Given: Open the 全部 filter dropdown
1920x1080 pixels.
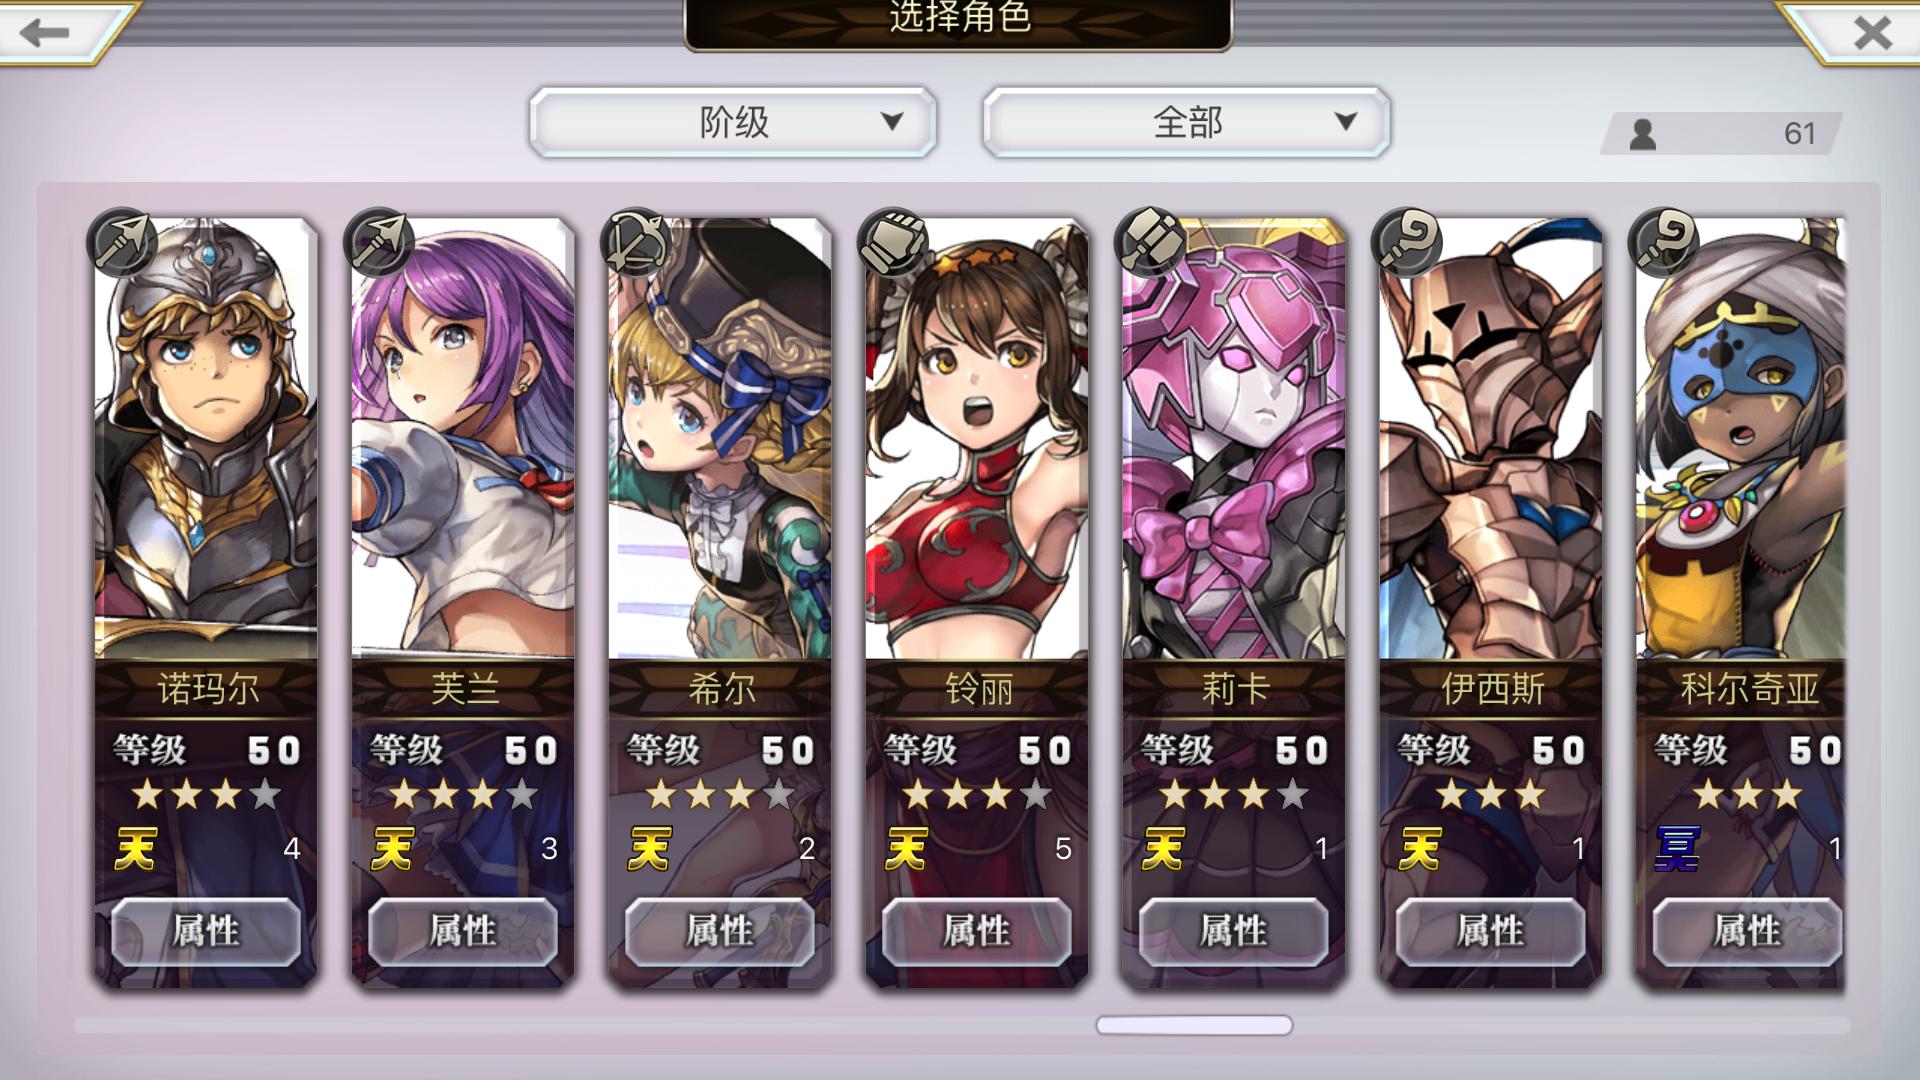Looking at the screenshot, I should click(1187, 122).
